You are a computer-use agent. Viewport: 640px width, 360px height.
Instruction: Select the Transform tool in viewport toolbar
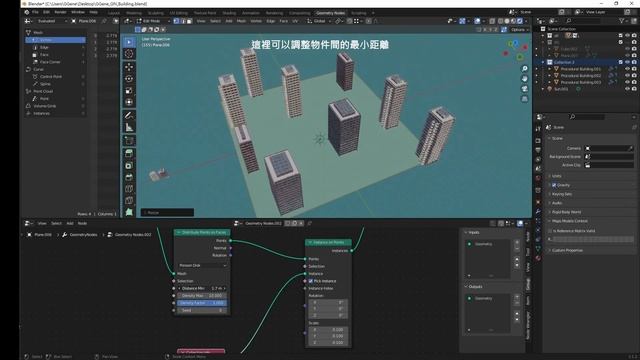coord(129,102)
